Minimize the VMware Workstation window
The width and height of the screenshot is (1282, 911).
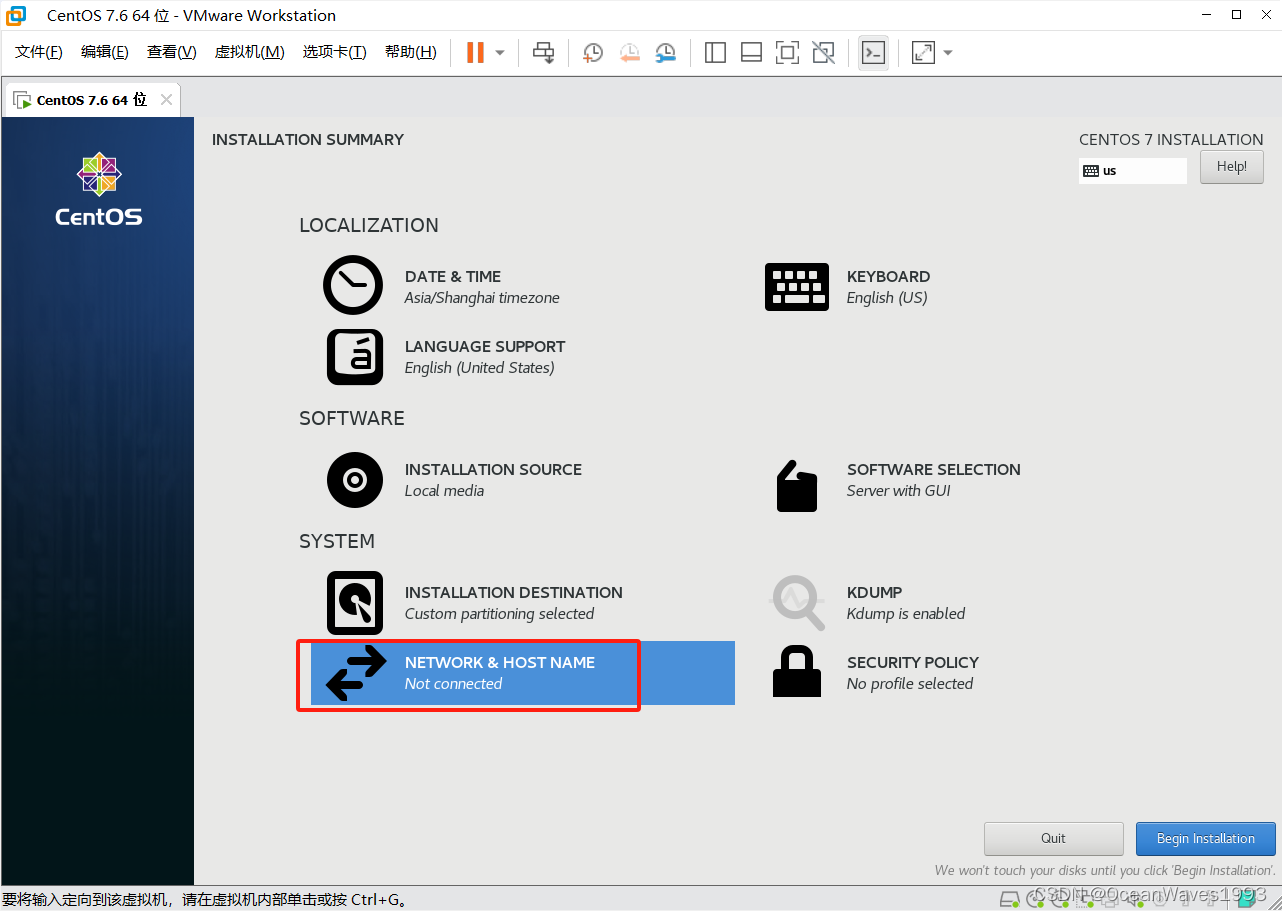click(1209, 15)
